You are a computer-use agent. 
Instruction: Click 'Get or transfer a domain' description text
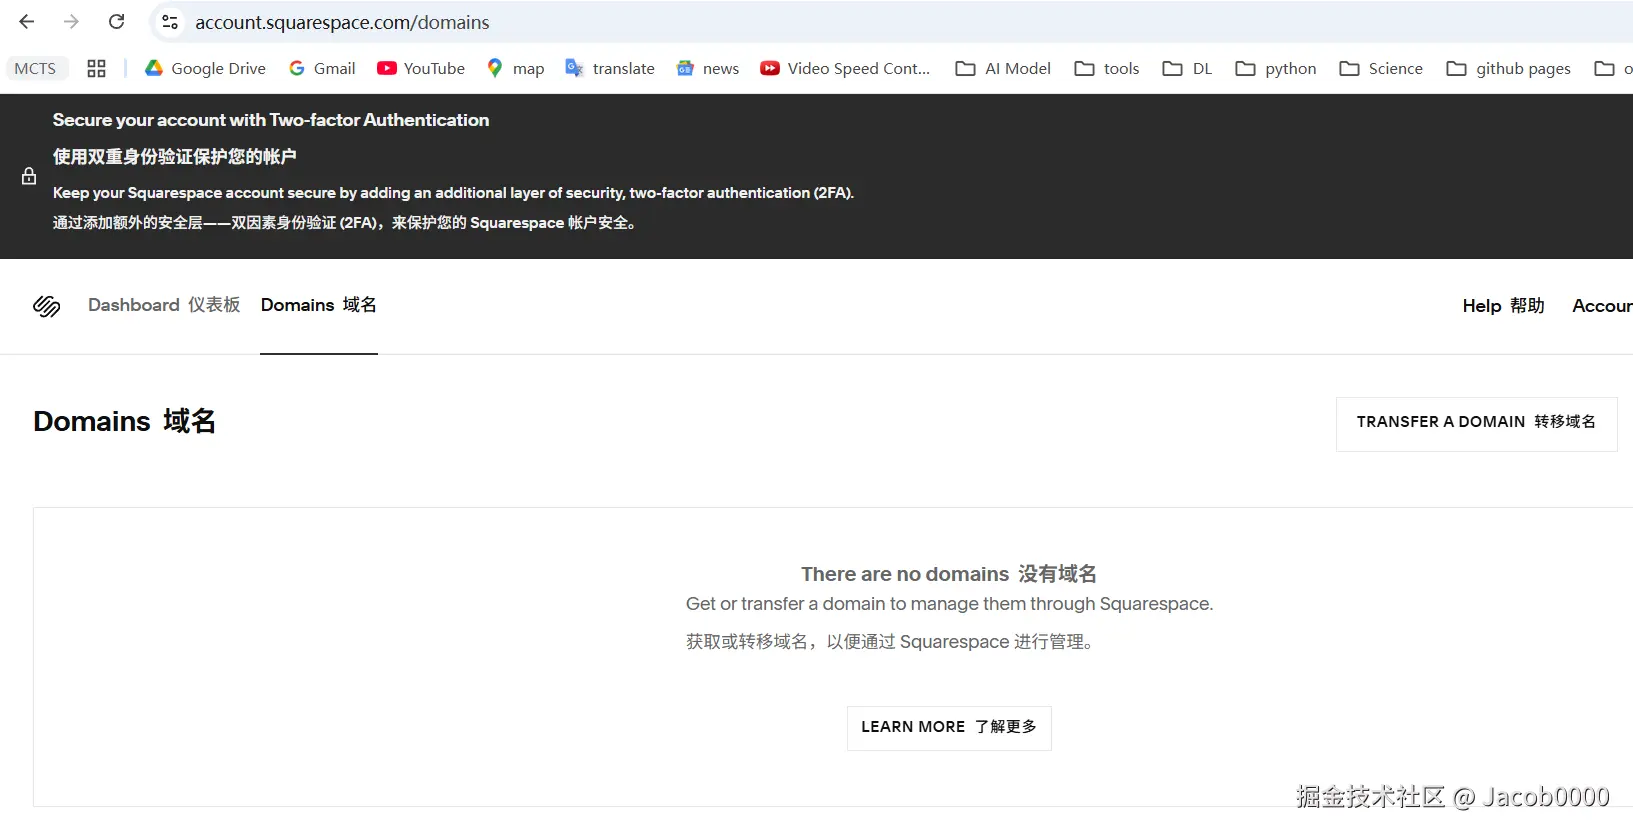point(949,604)
